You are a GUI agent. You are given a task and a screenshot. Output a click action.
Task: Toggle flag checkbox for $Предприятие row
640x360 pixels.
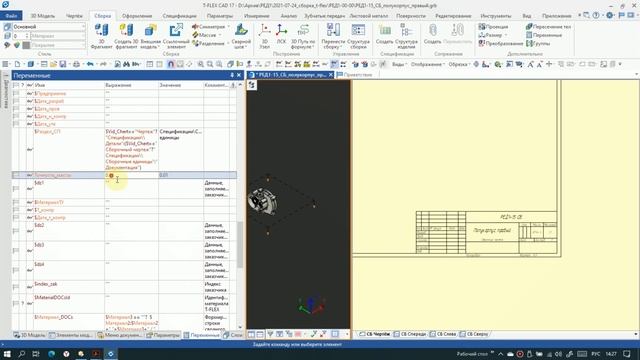pyautogui.click(x=16, y=93)
